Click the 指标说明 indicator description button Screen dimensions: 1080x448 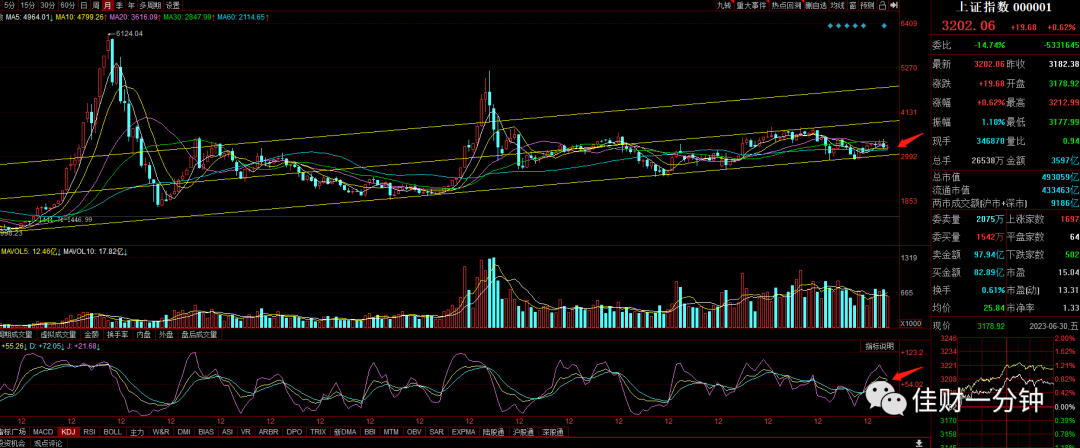[880, 345]
